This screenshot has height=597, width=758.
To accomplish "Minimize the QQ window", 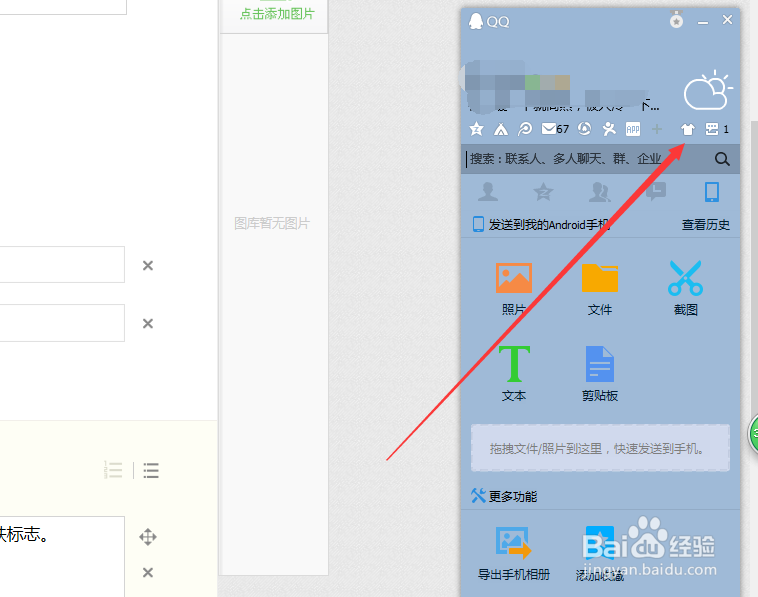I will (703, 21).
